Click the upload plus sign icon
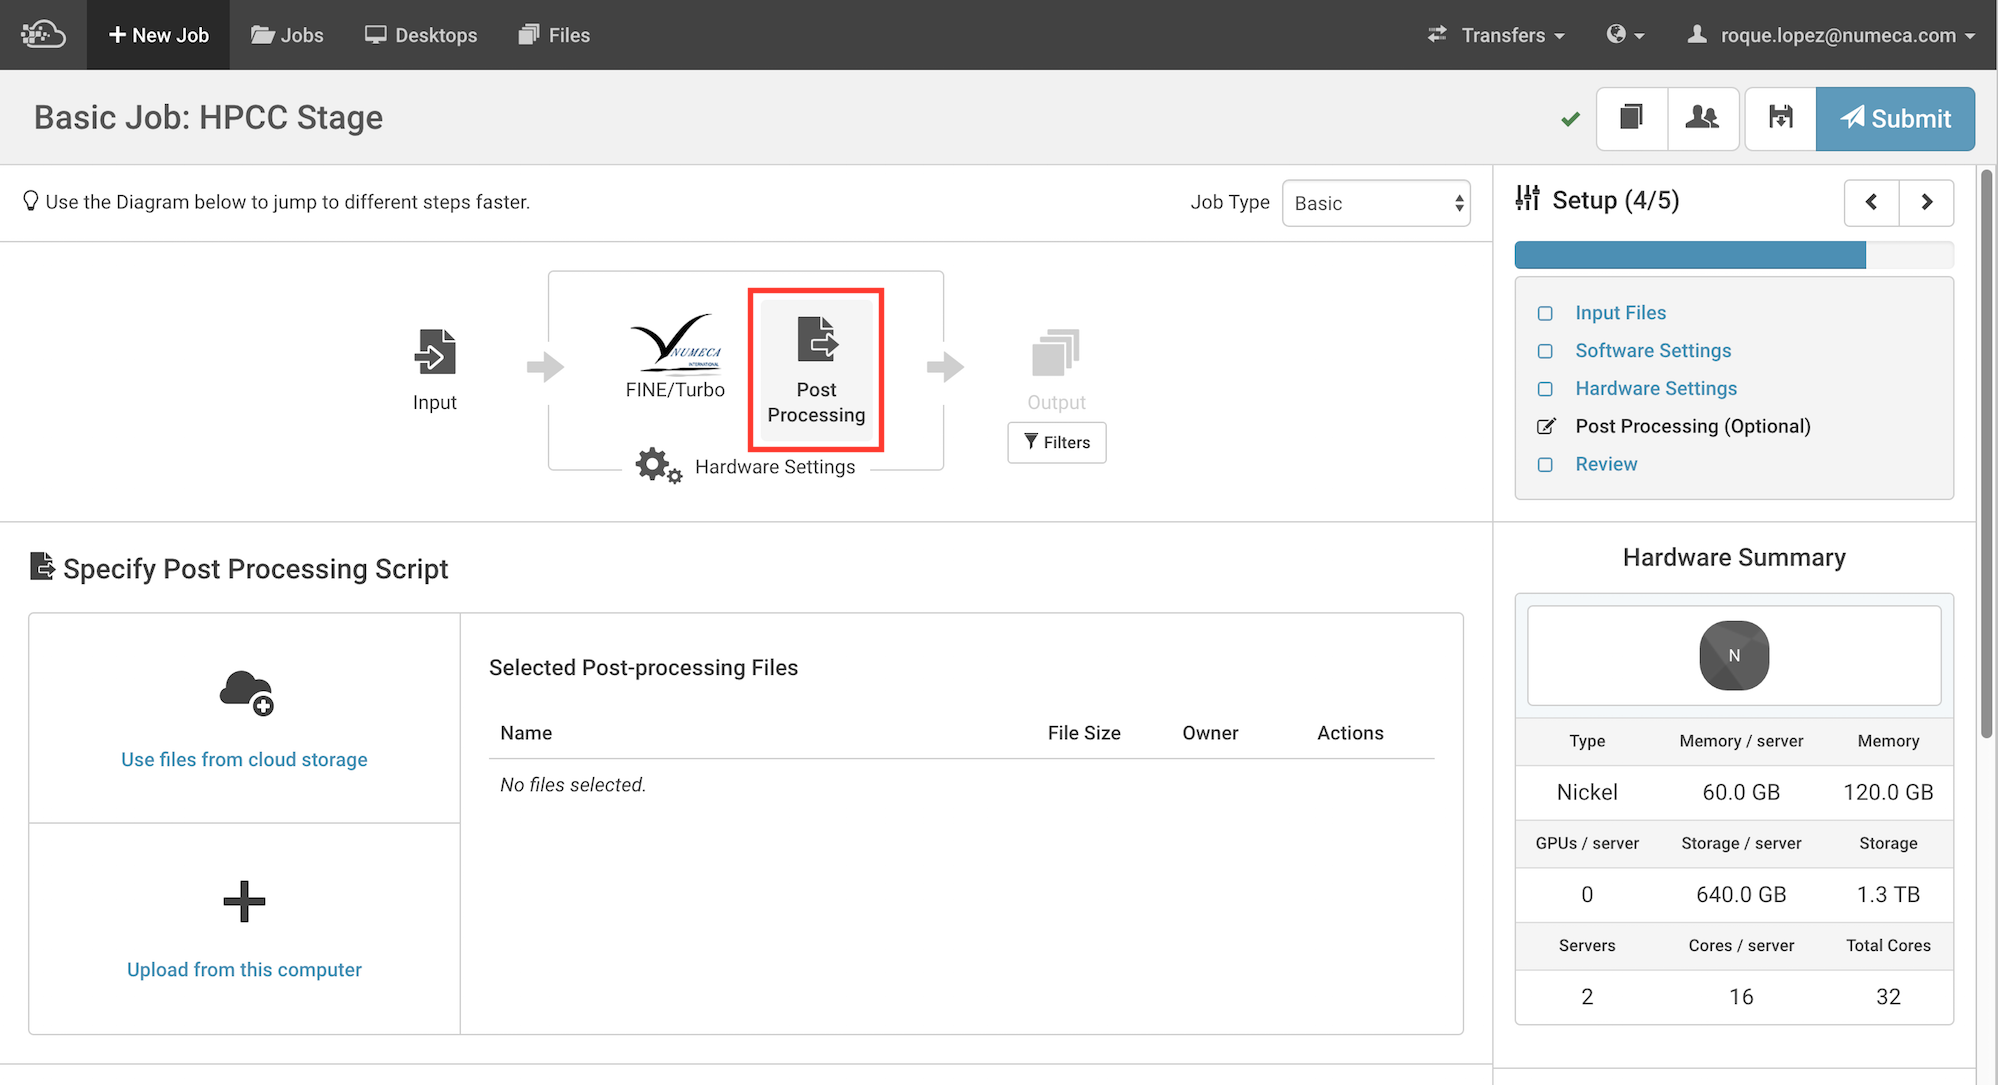This screenshot has height=1085, width=1998. point(244,901)
